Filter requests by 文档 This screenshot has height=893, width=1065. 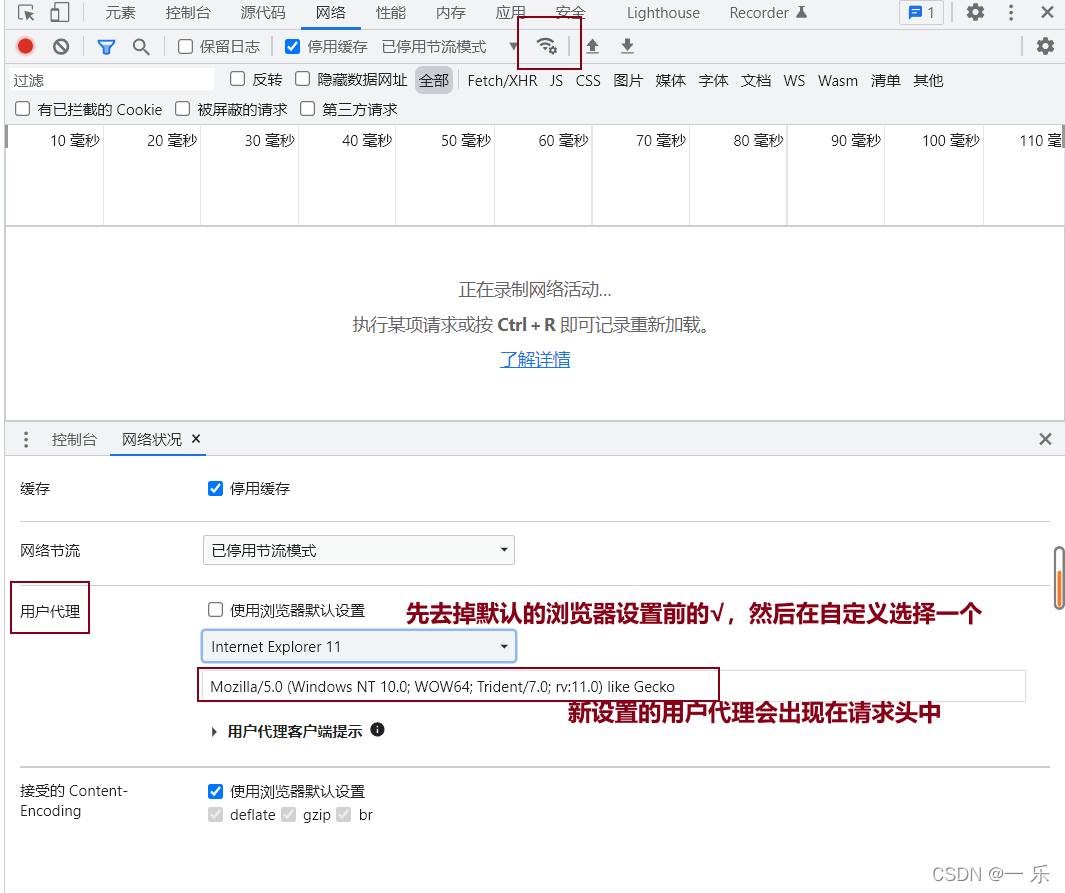click(756, 81)
